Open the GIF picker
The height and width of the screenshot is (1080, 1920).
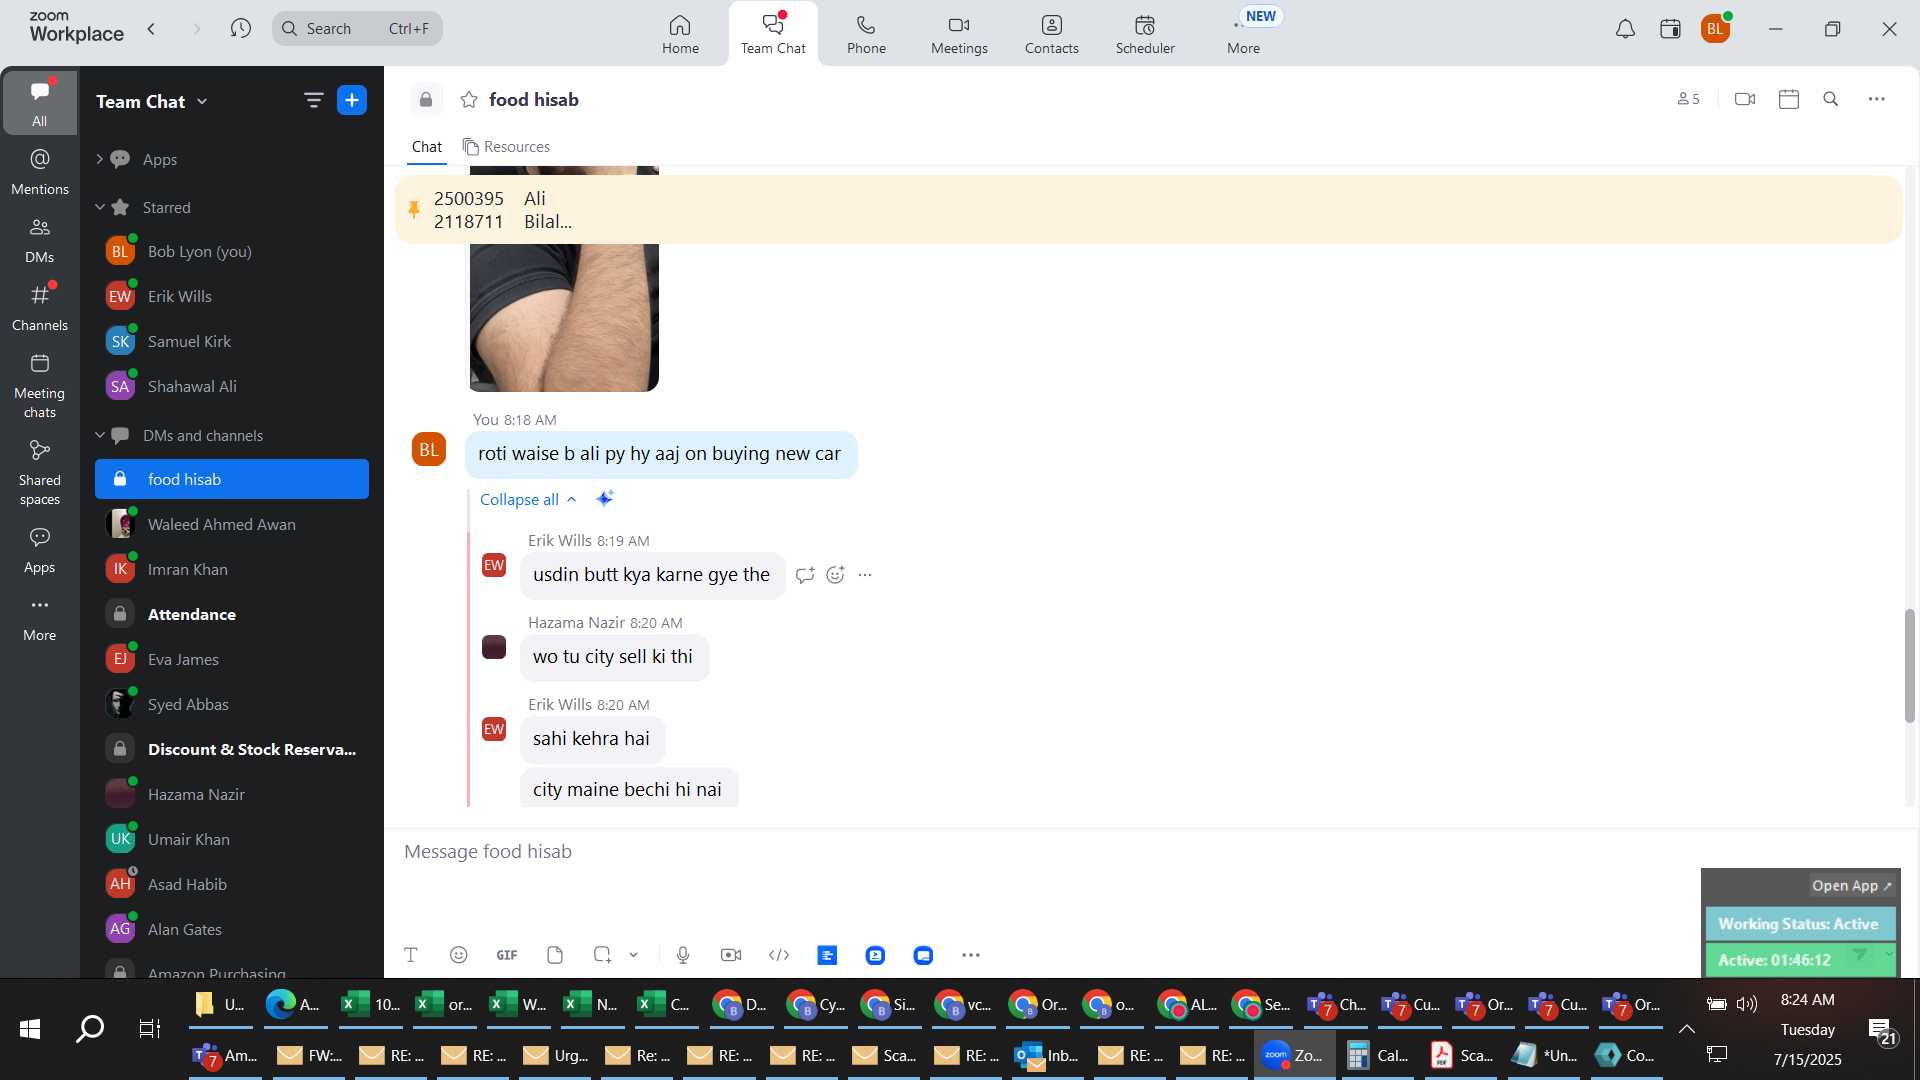[x=507, y=955]
